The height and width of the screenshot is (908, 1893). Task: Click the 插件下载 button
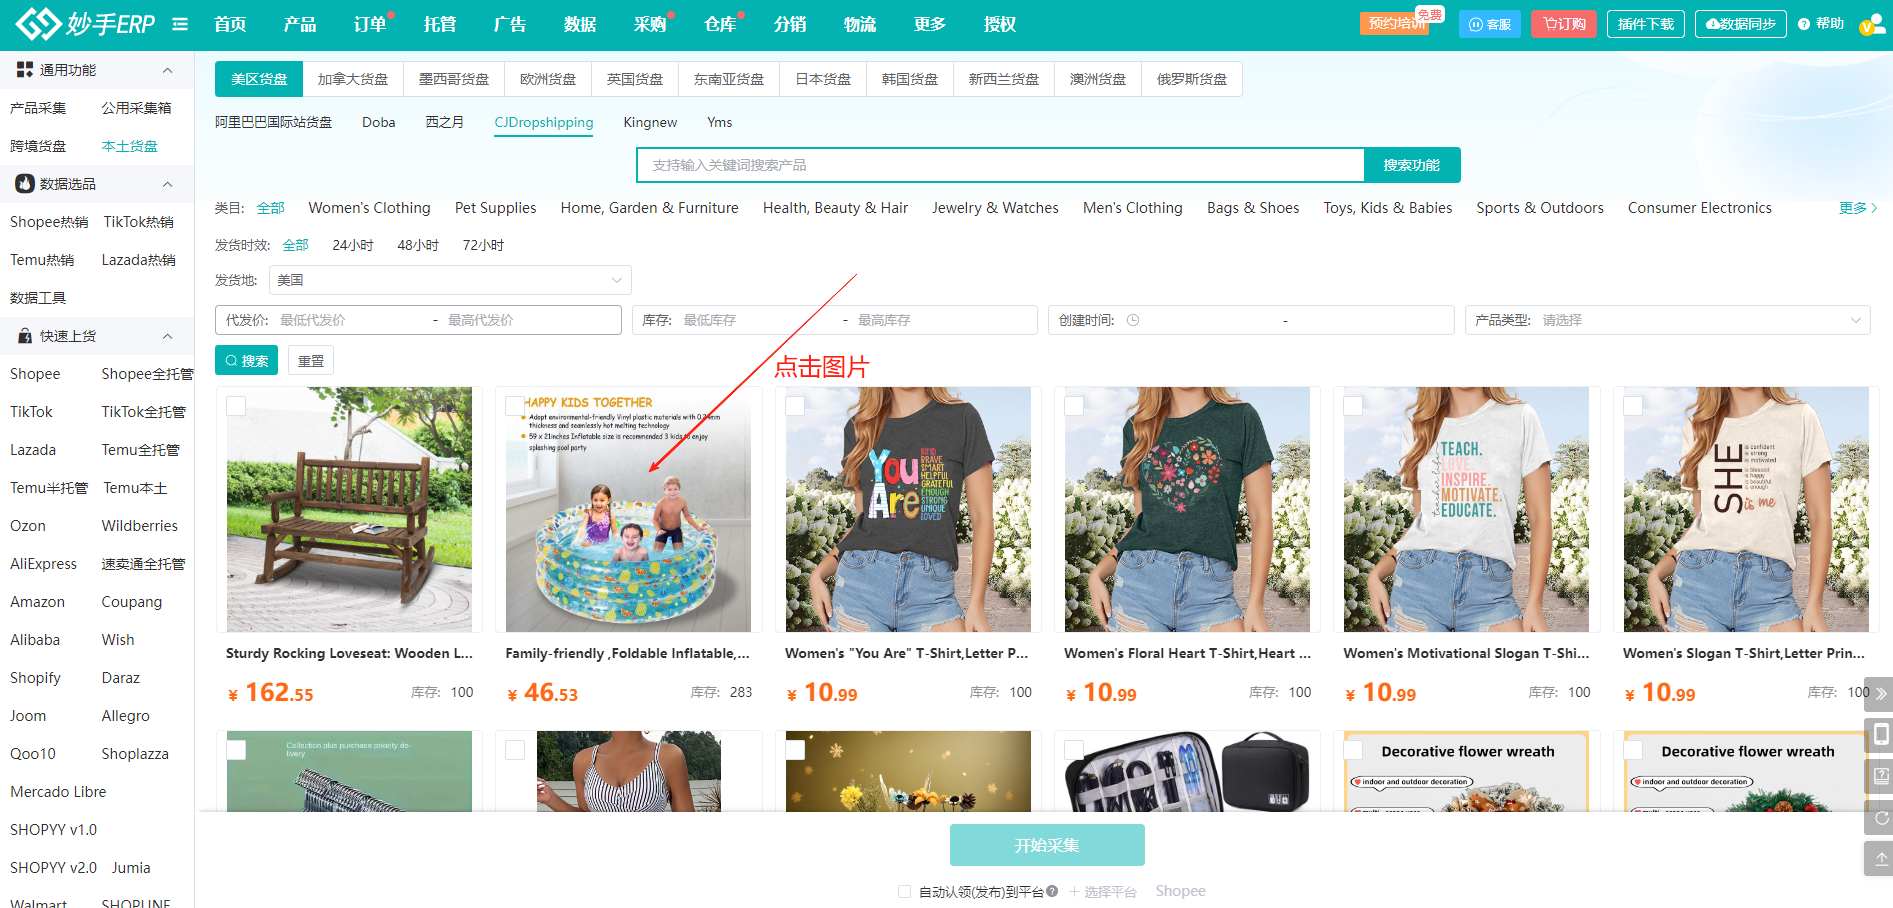point(1645,24)
